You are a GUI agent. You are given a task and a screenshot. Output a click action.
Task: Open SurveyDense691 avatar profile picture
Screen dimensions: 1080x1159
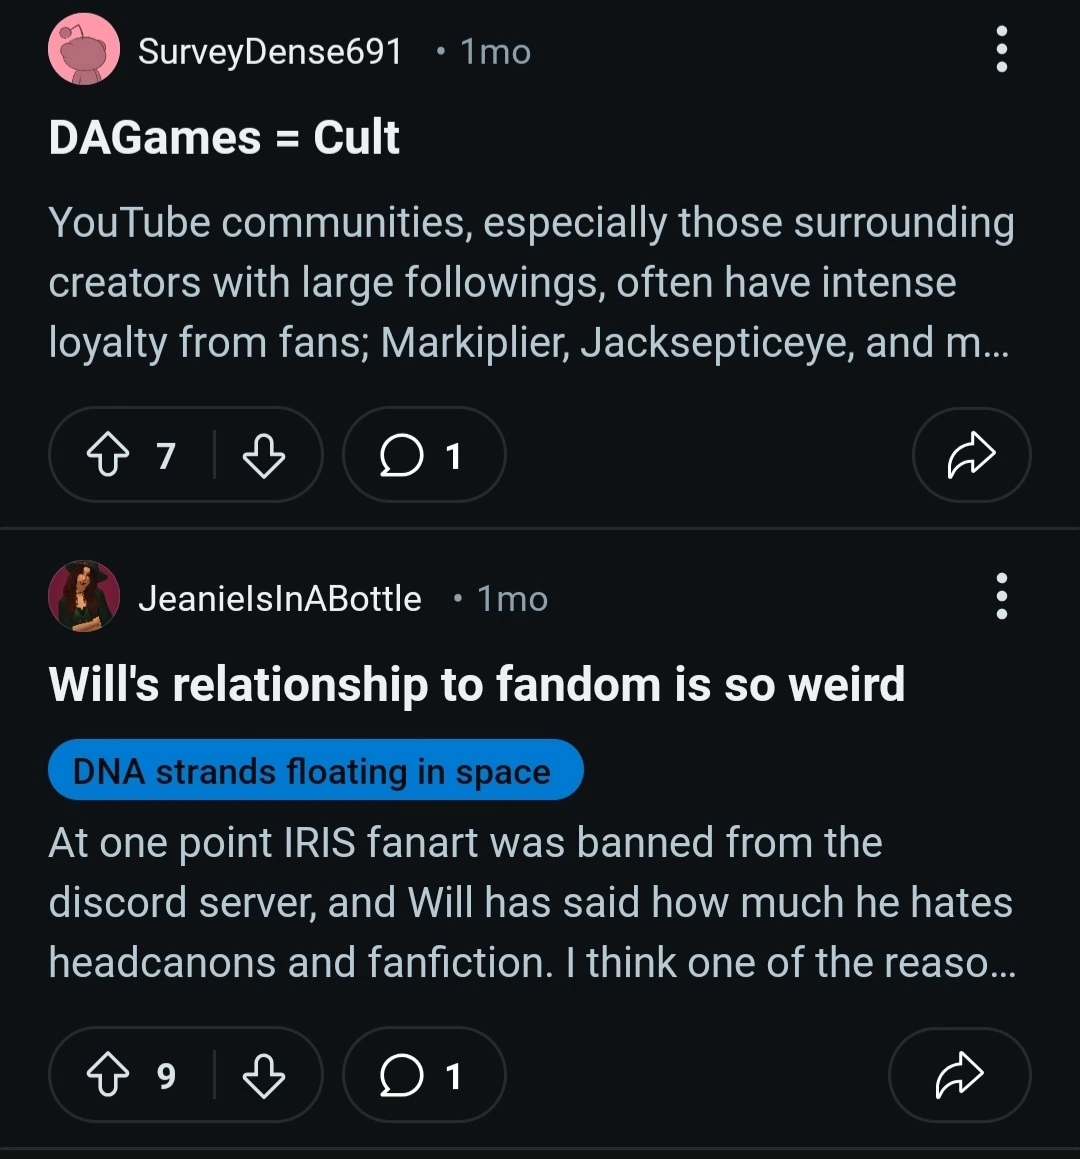pos(84,50)
